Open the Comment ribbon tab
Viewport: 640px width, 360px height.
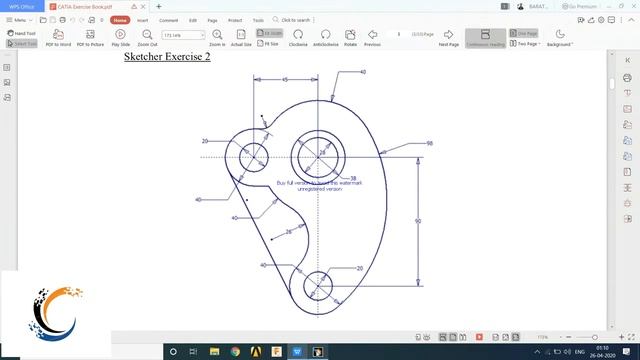pyautogui.click(x=169, y=20)
